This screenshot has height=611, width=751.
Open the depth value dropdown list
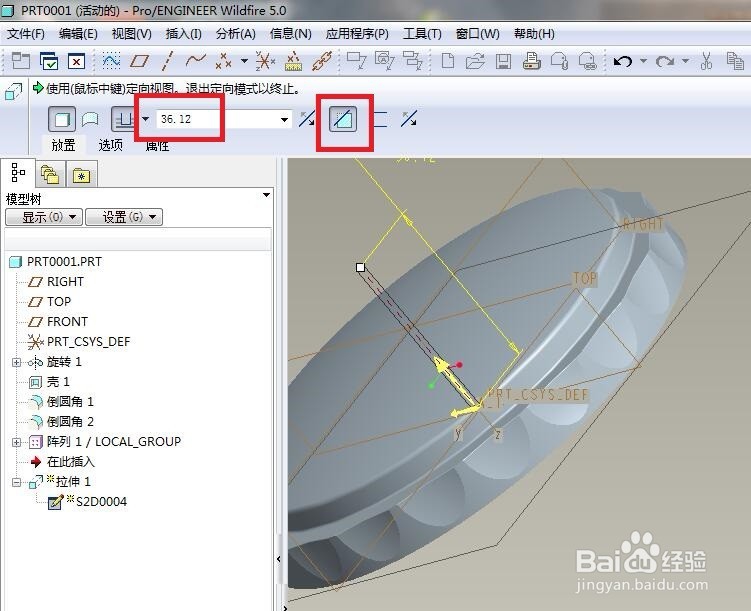(284, 119)
